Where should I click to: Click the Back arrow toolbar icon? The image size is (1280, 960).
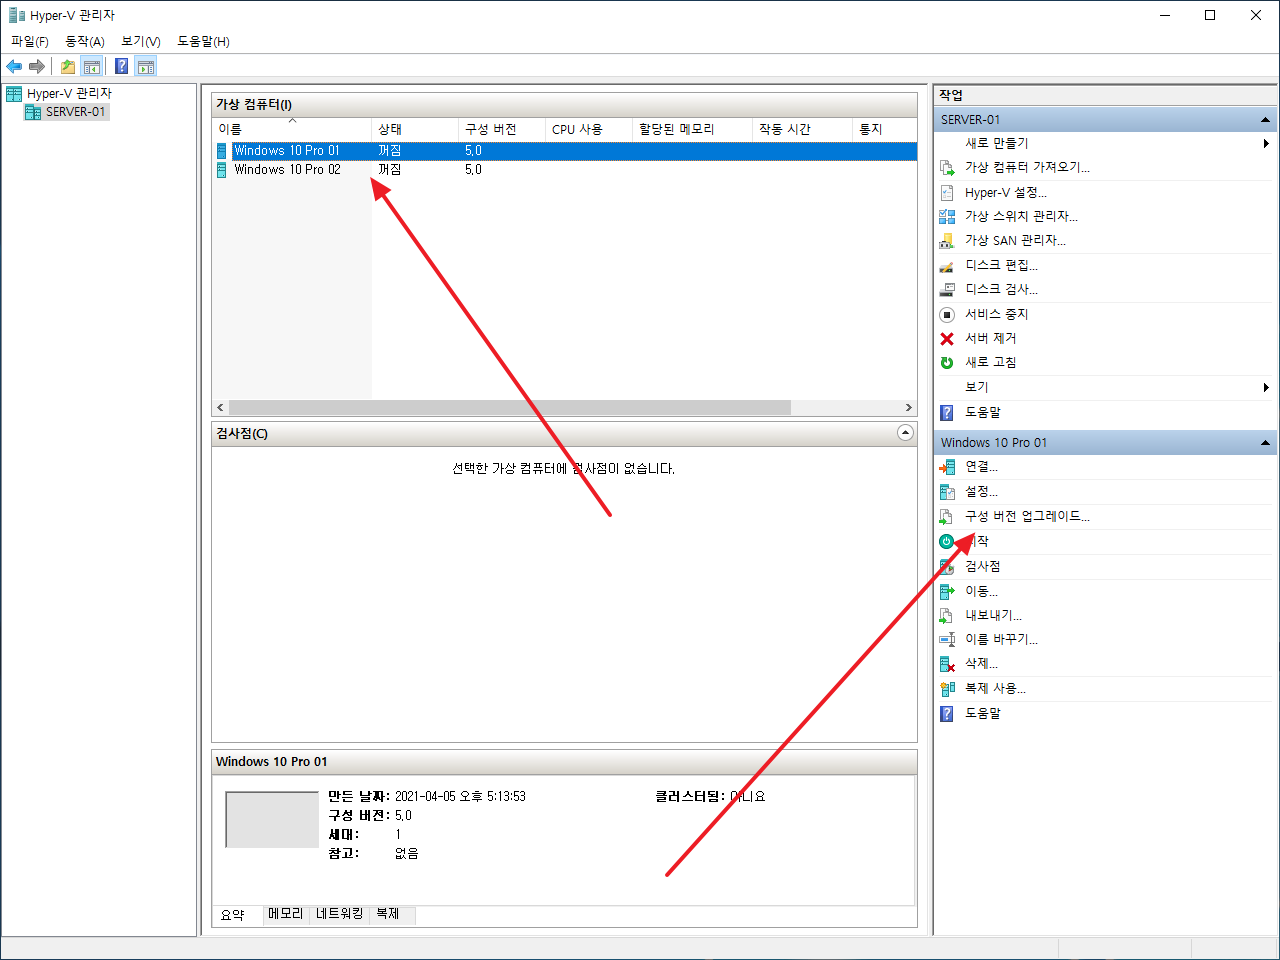(14, 66)
